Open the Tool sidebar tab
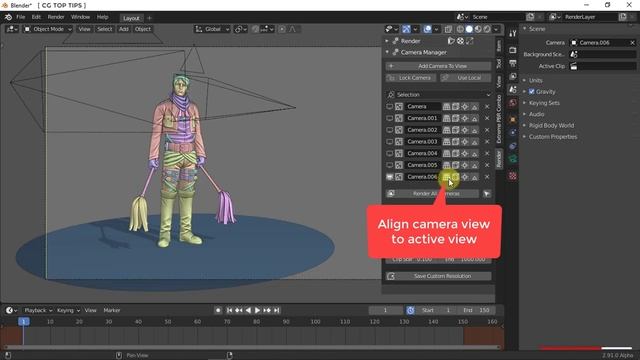Image resolution: width=640 pixels, height=360 pixels. point(499,63)
